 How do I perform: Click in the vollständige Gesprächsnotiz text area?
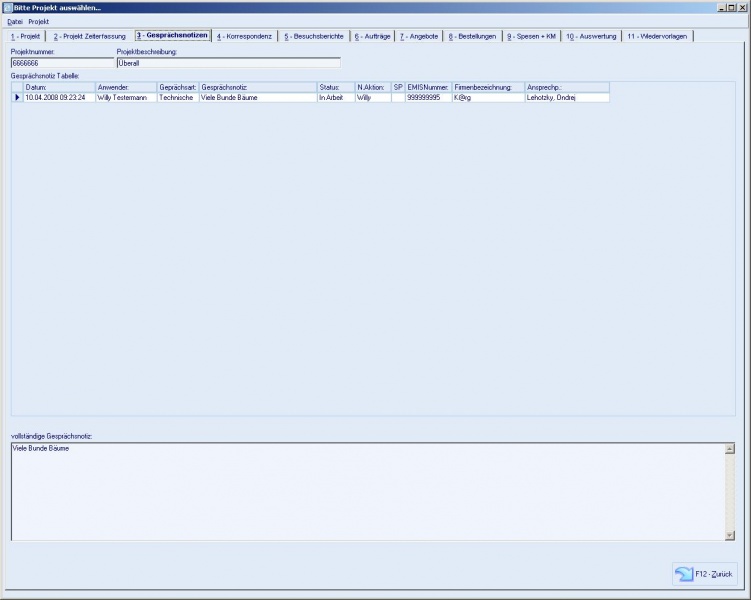[x=368, y=492]
